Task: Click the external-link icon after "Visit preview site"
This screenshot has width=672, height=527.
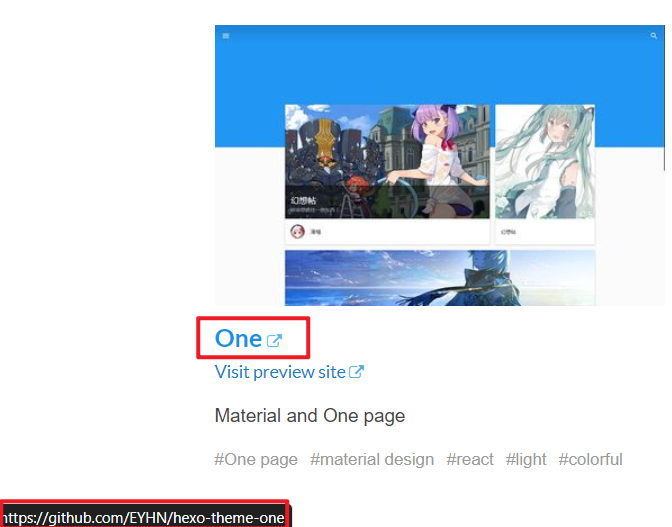Action: pyautogui.click(x=356, y=371)
